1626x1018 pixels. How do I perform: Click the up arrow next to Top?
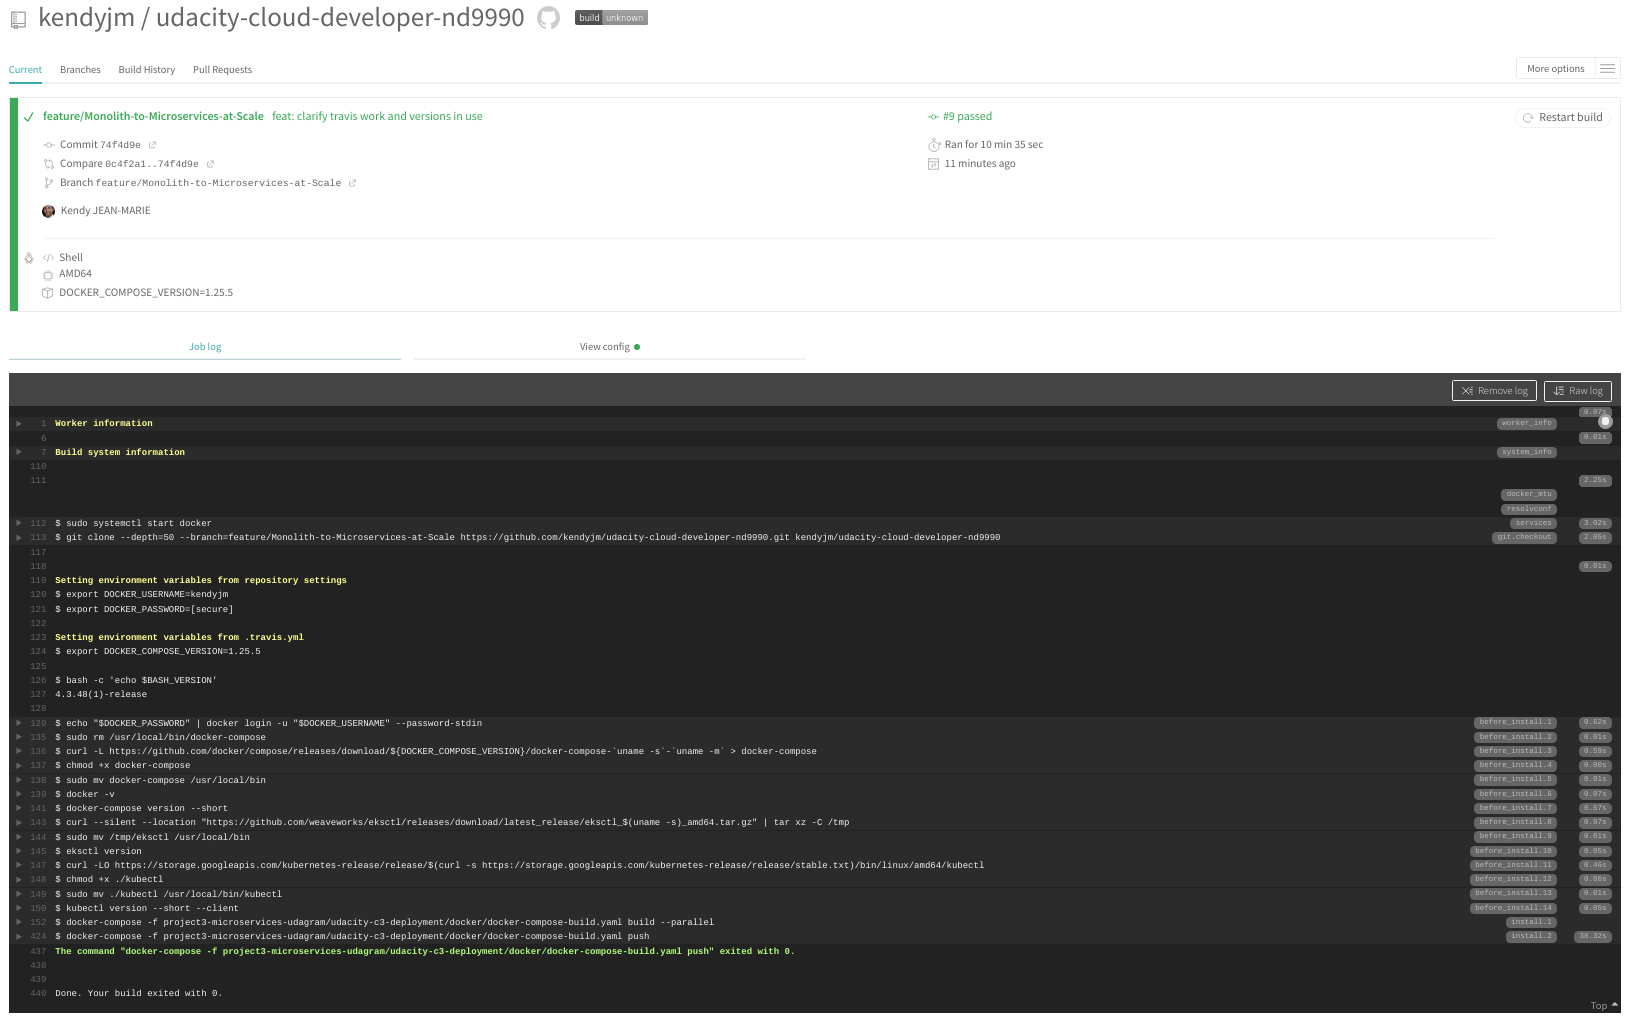pyautogui.click(x=1614, y=1005)
